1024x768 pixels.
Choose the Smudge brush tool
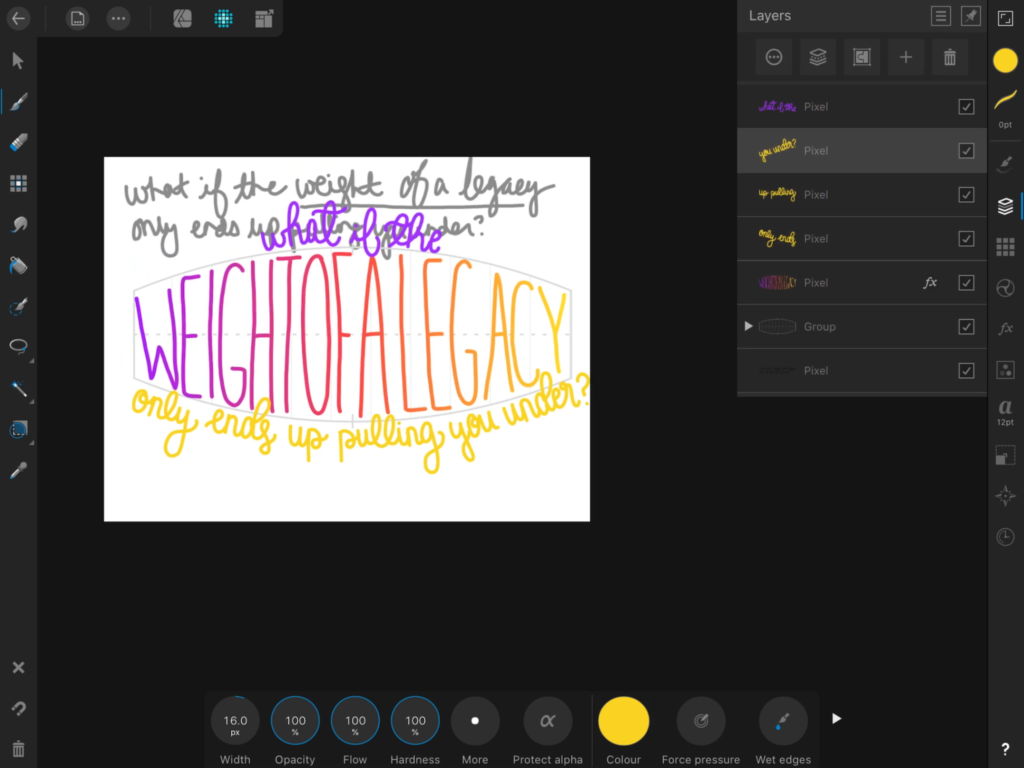(x=18, y=225)
